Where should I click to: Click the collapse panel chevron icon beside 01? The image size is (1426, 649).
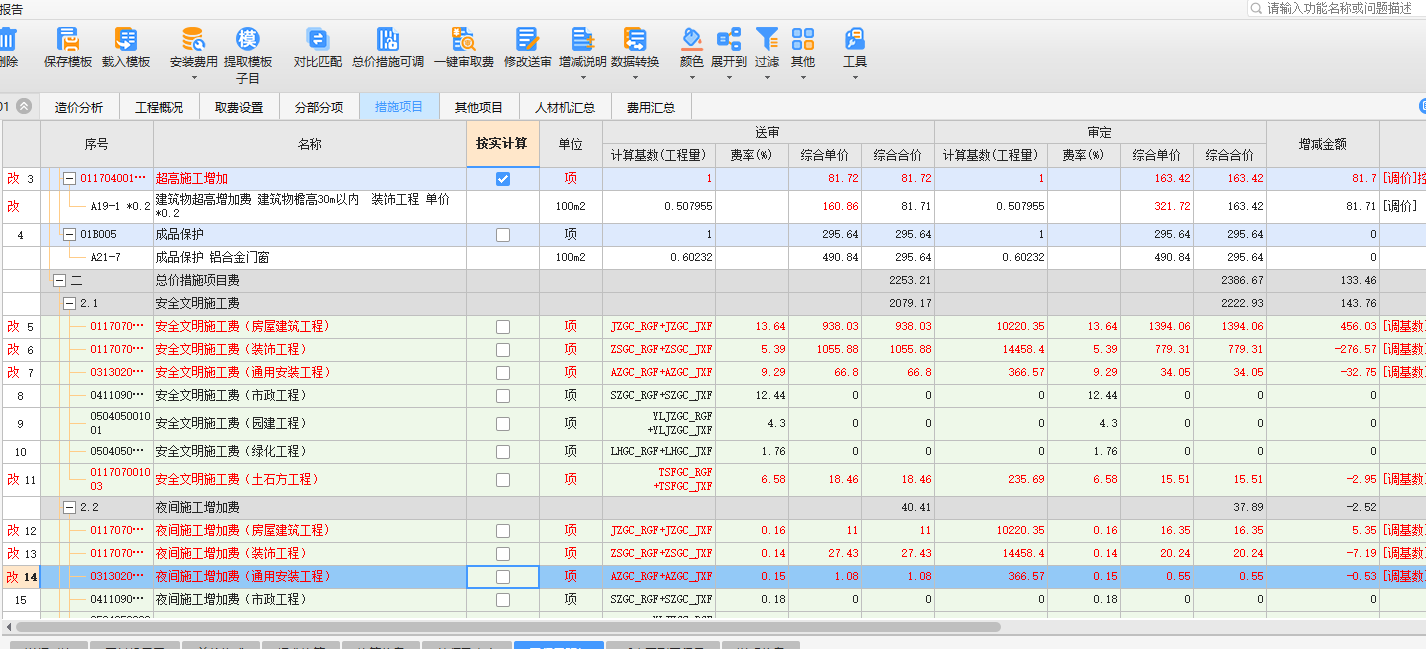(24, 107)
